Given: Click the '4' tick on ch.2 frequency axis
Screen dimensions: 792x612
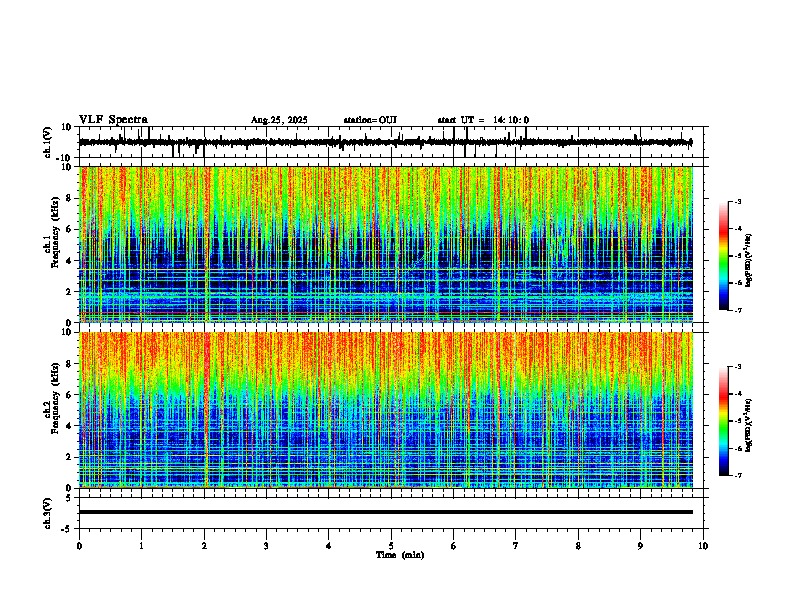Looking at the screenshot, I should click(x=69, y=426).
